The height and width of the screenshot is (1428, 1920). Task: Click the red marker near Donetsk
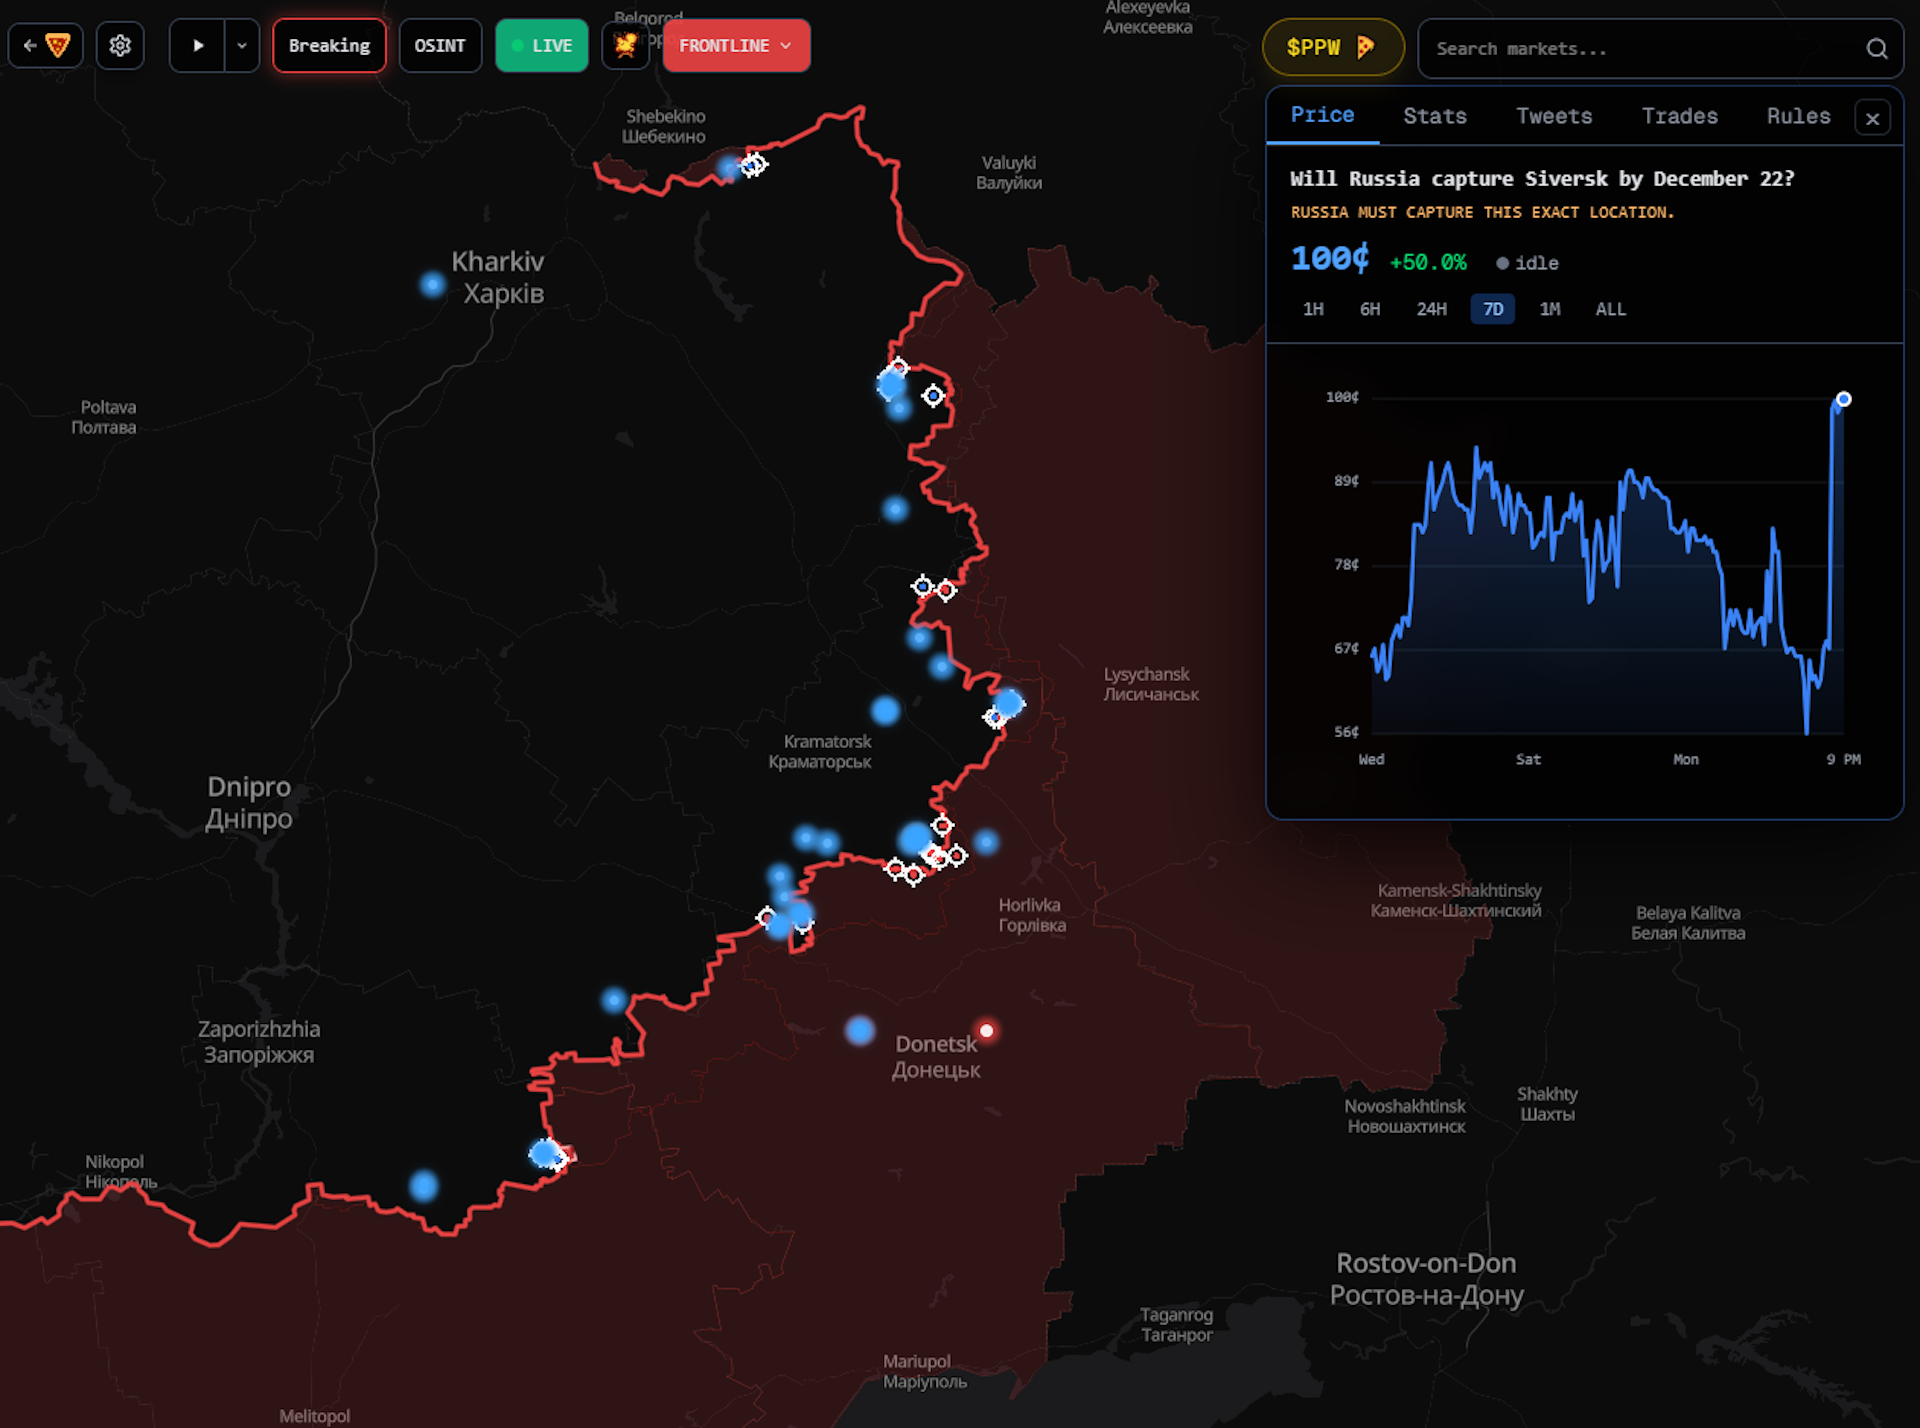(986, 1030)
